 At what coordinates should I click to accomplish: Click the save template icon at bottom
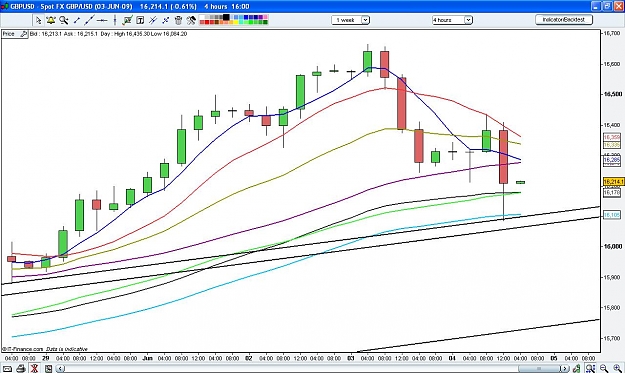coord(48,369)
